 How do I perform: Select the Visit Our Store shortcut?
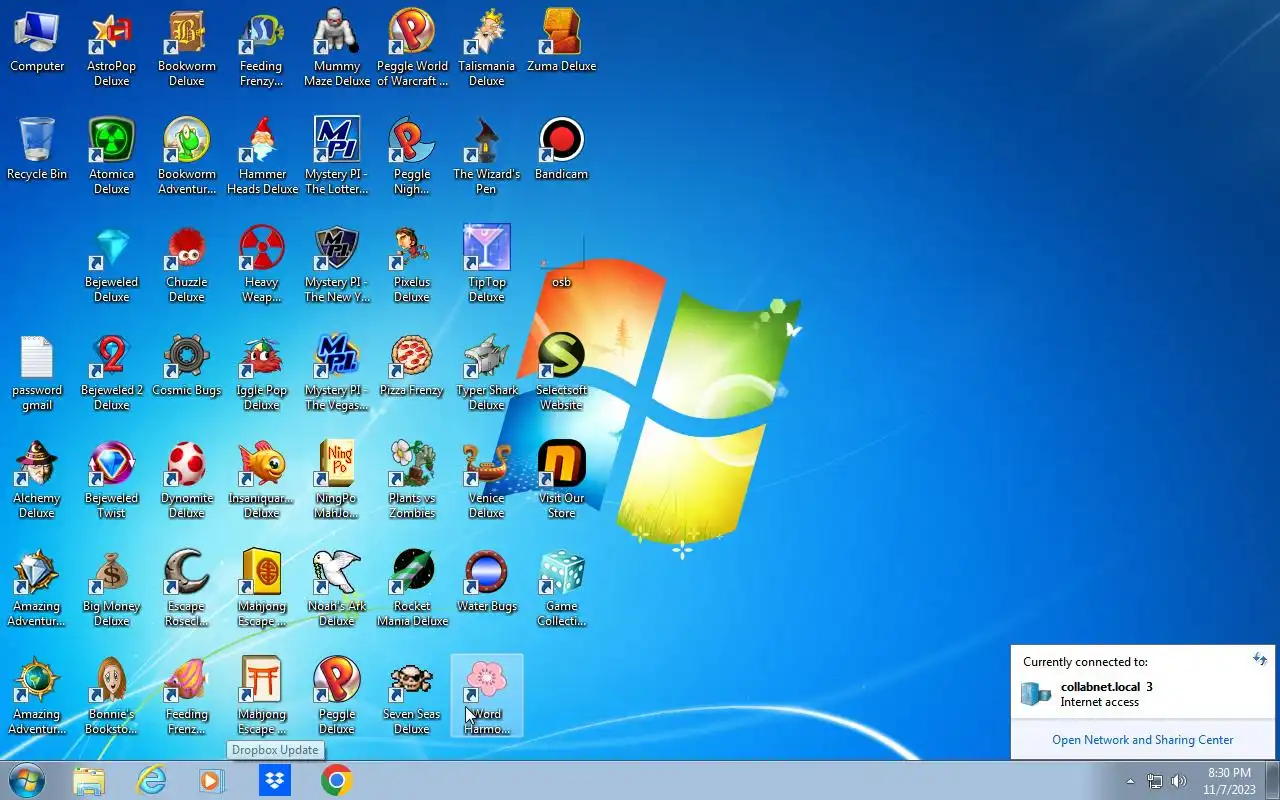(561, 480)
